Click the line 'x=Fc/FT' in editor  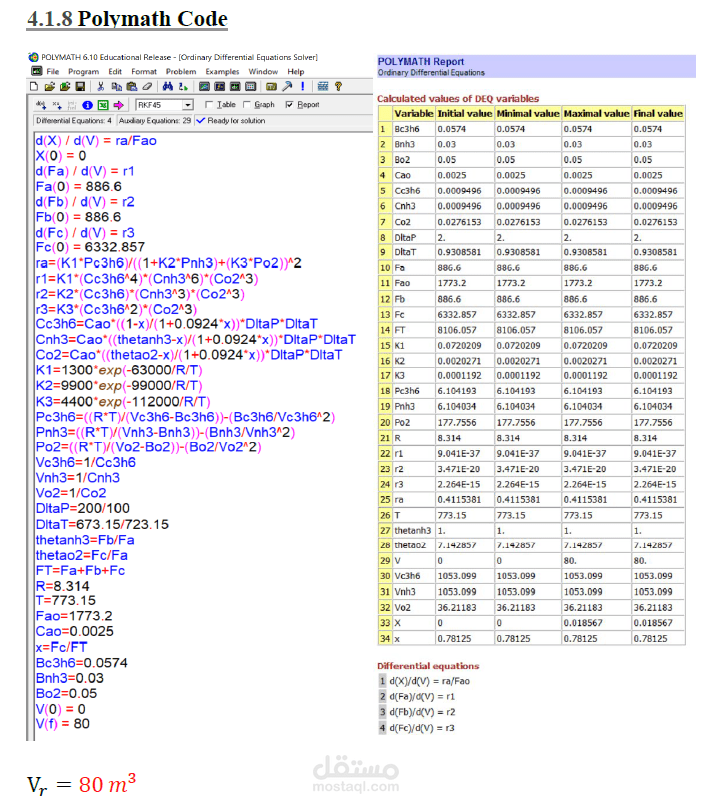tap(61, 647)
